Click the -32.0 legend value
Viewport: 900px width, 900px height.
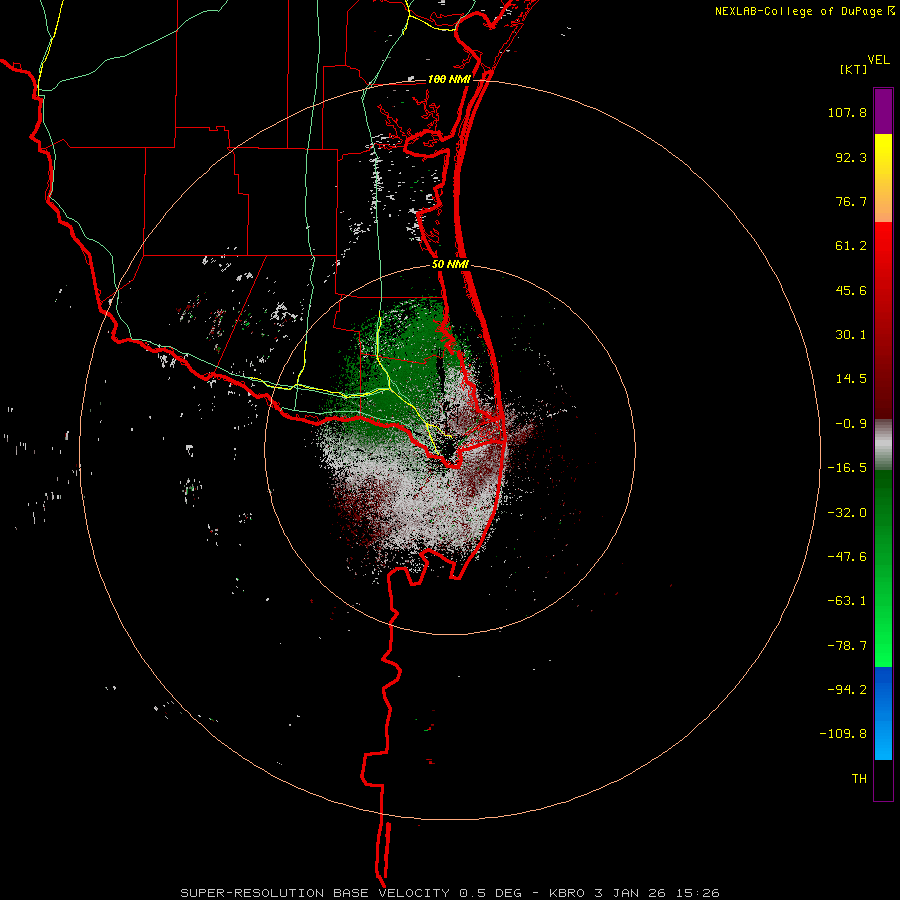click(847, 513)
